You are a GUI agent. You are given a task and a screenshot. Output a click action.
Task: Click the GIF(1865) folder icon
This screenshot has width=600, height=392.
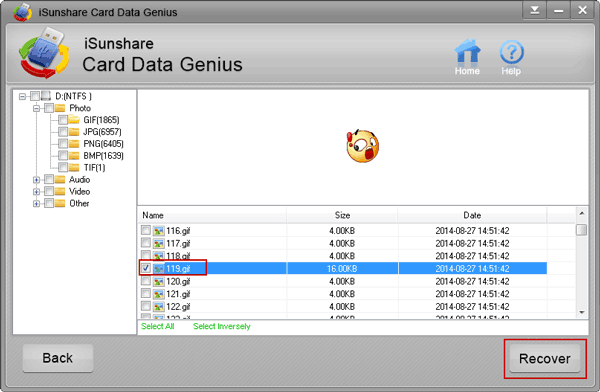[74, 120]
